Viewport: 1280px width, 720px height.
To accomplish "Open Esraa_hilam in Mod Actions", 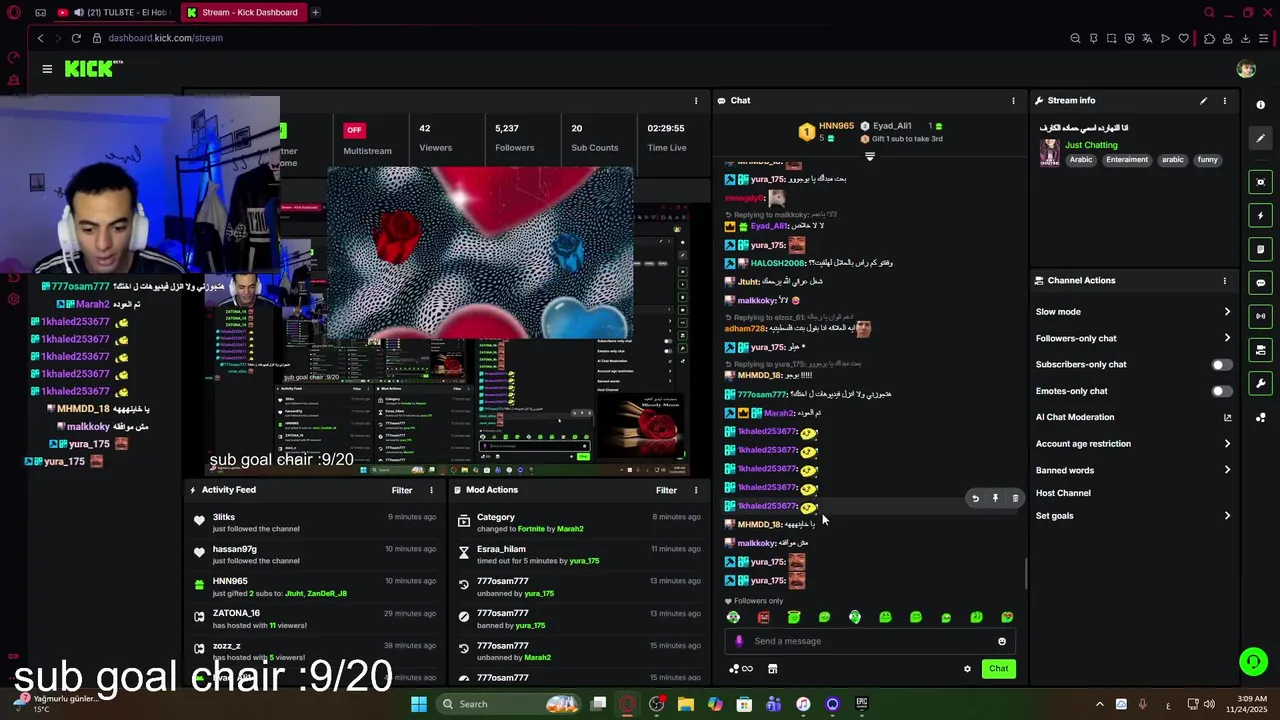I will click(501, 549).
